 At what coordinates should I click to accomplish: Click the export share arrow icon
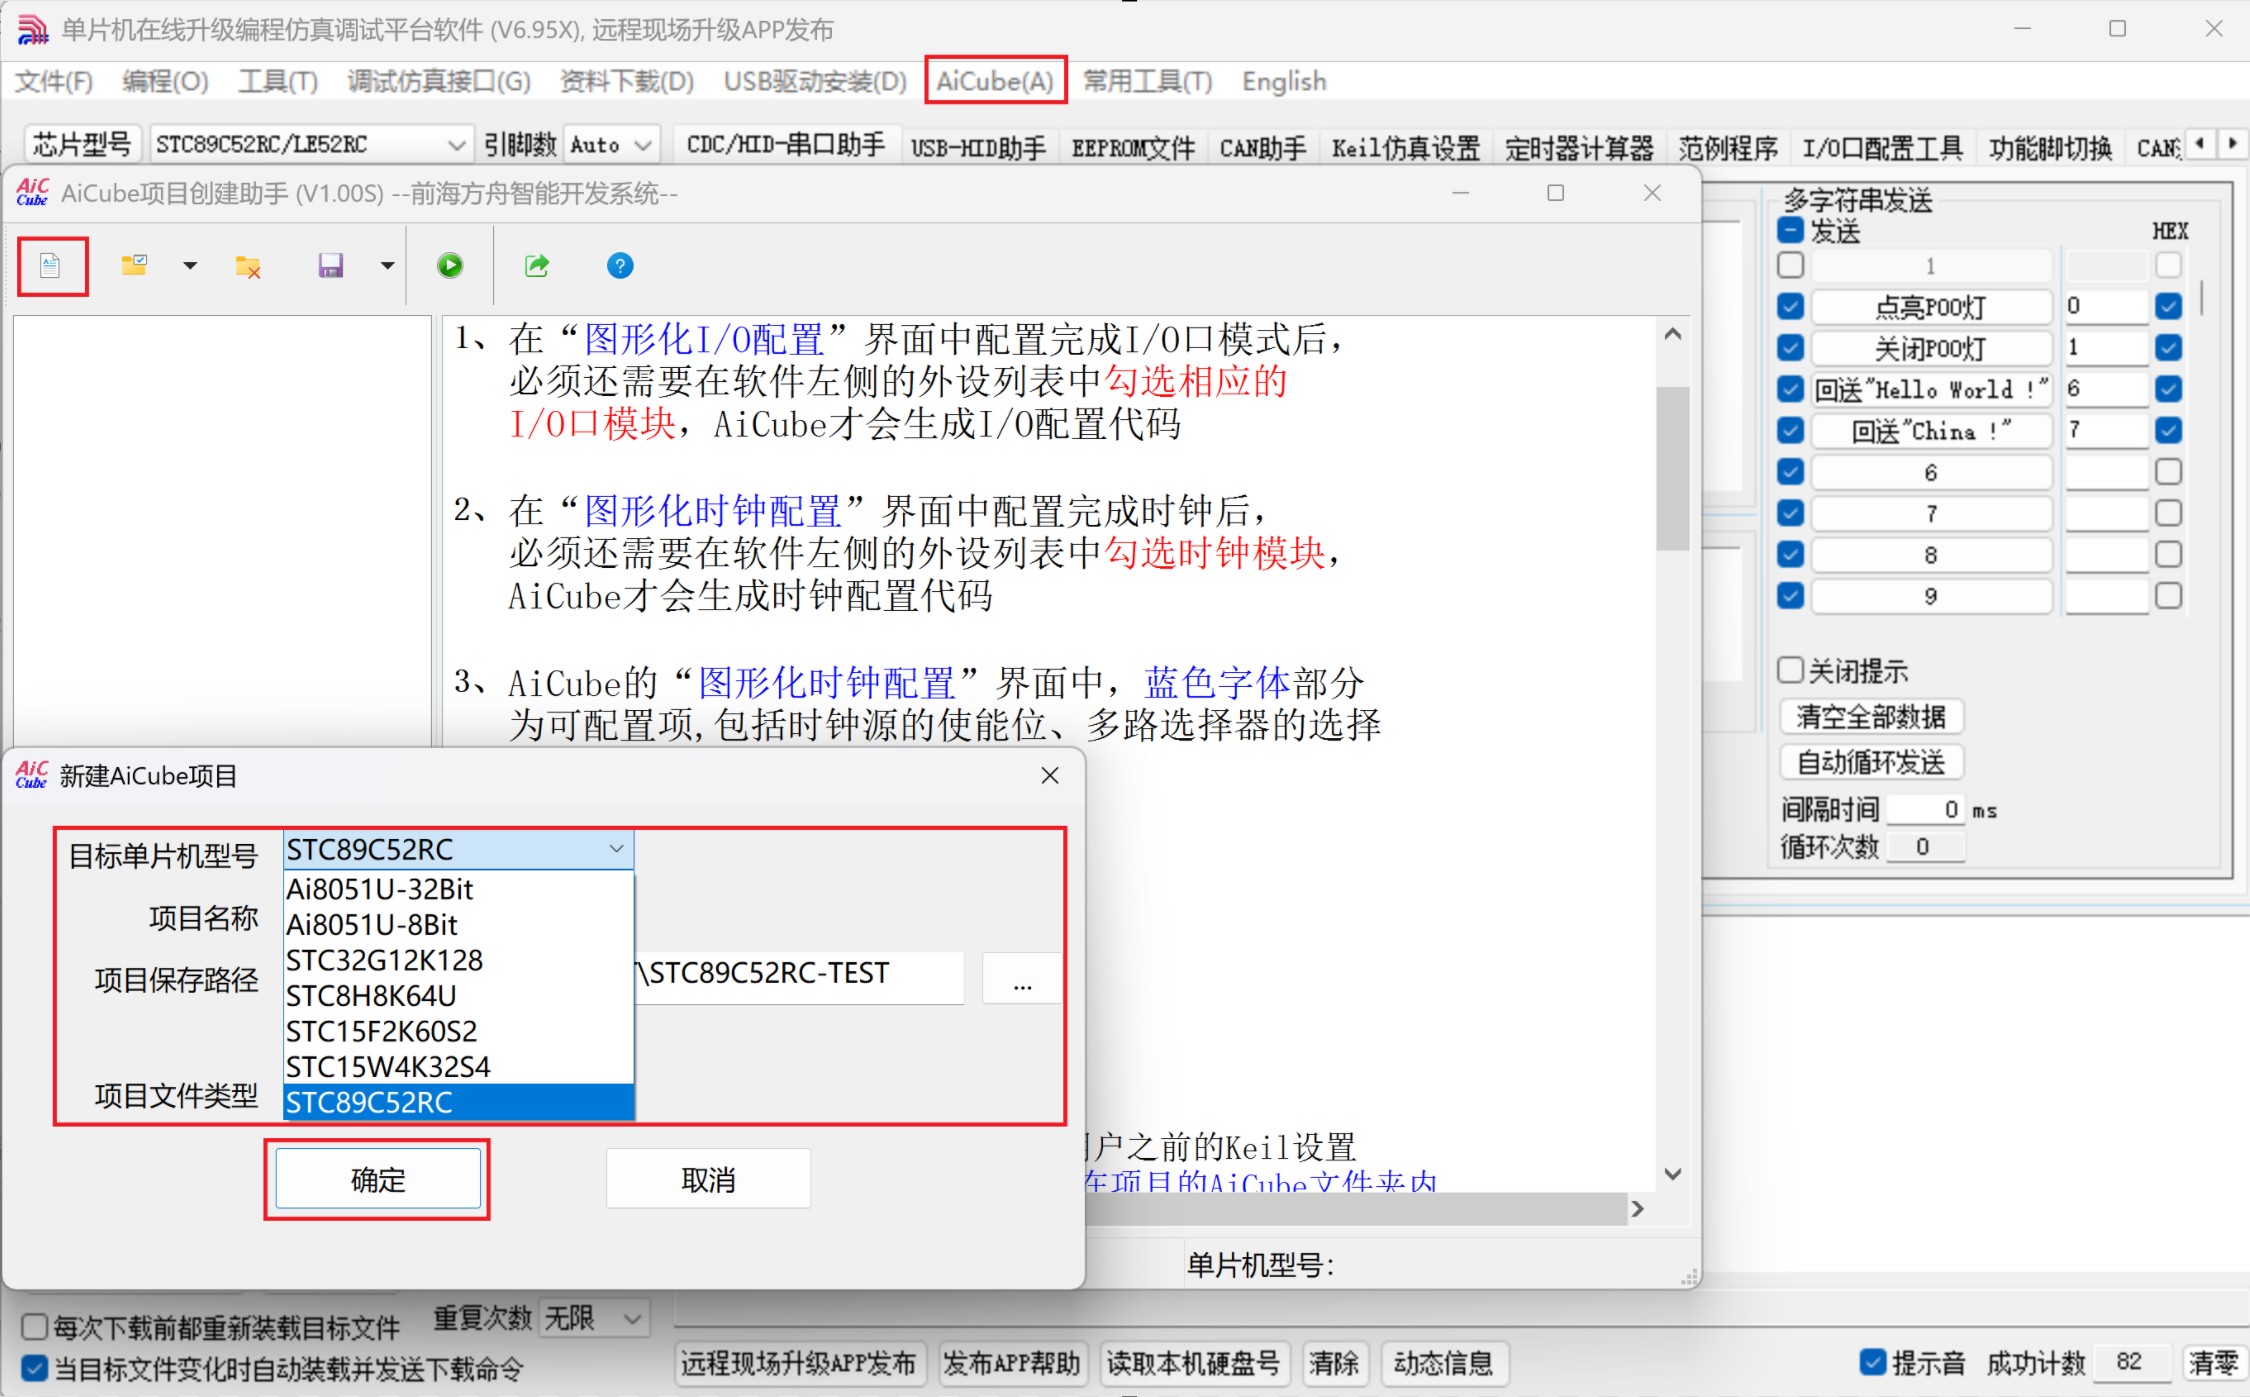coord(537,265)
